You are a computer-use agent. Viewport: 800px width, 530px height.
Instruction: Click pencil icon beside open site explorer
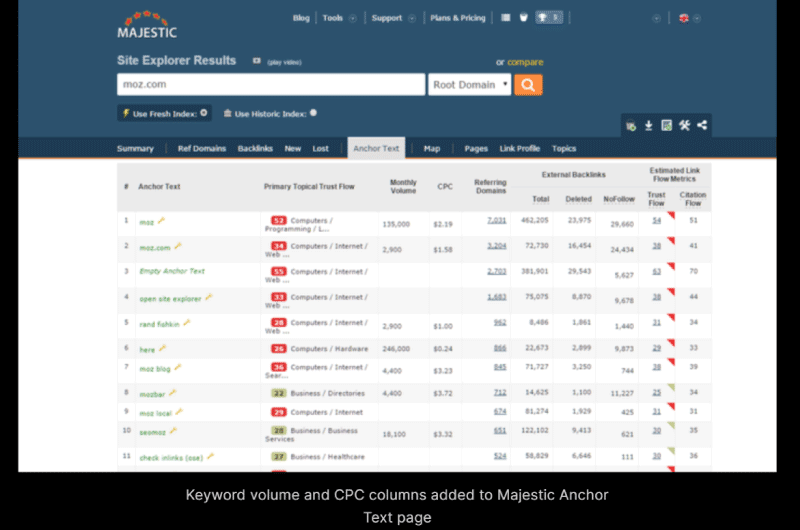click(209, 297)
